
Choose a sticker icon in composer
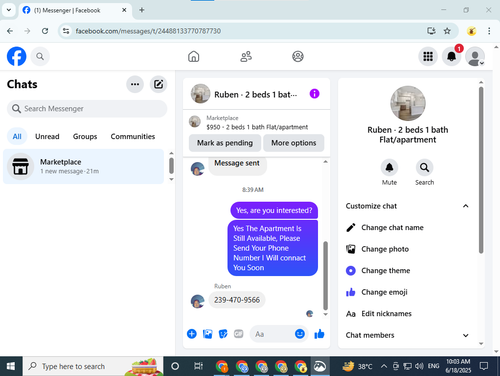coord(223,334)
